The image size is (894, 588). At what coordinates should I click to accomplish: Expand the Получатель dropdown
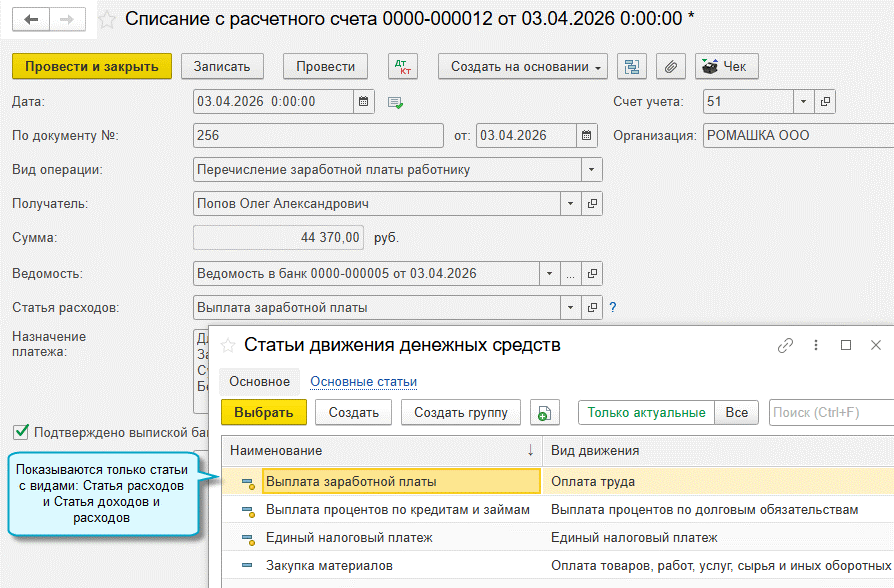coord(571,204)
